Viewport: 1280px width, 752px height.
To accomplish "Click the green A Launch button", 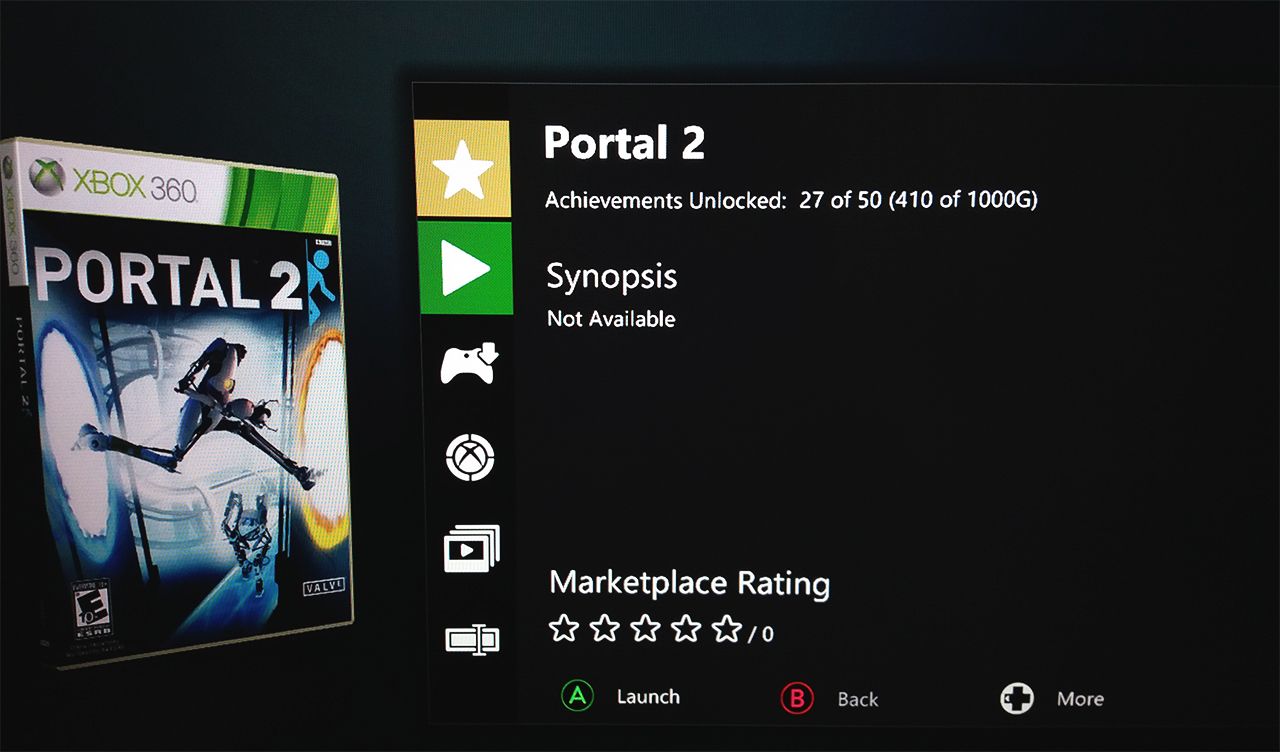I will point(577,696).
